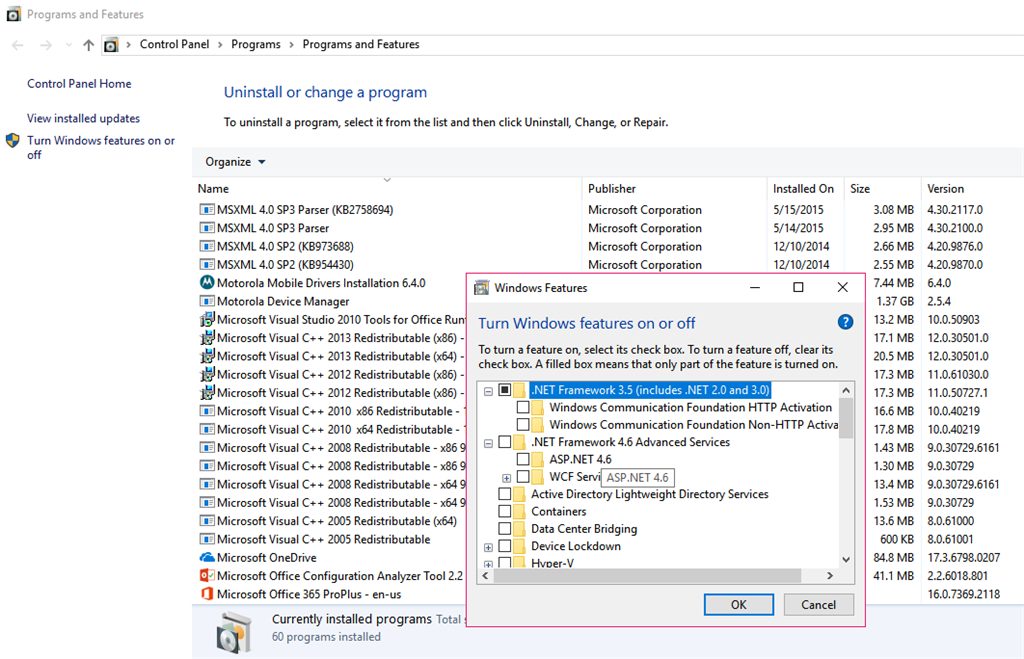Image resolution: width=1024 pixels, height=659 pixels.
Task: Sort programs by Installed On column
Action: (x=803, y=189)
